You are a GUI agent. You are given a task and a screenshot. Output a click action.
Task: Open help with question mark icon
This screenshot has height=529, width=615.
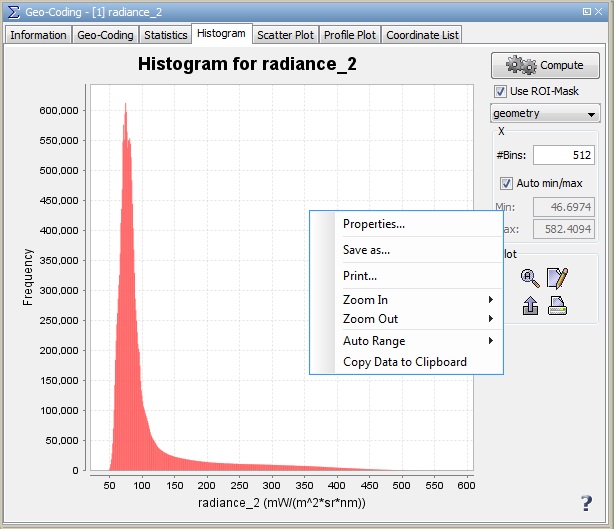pos(586,504)
